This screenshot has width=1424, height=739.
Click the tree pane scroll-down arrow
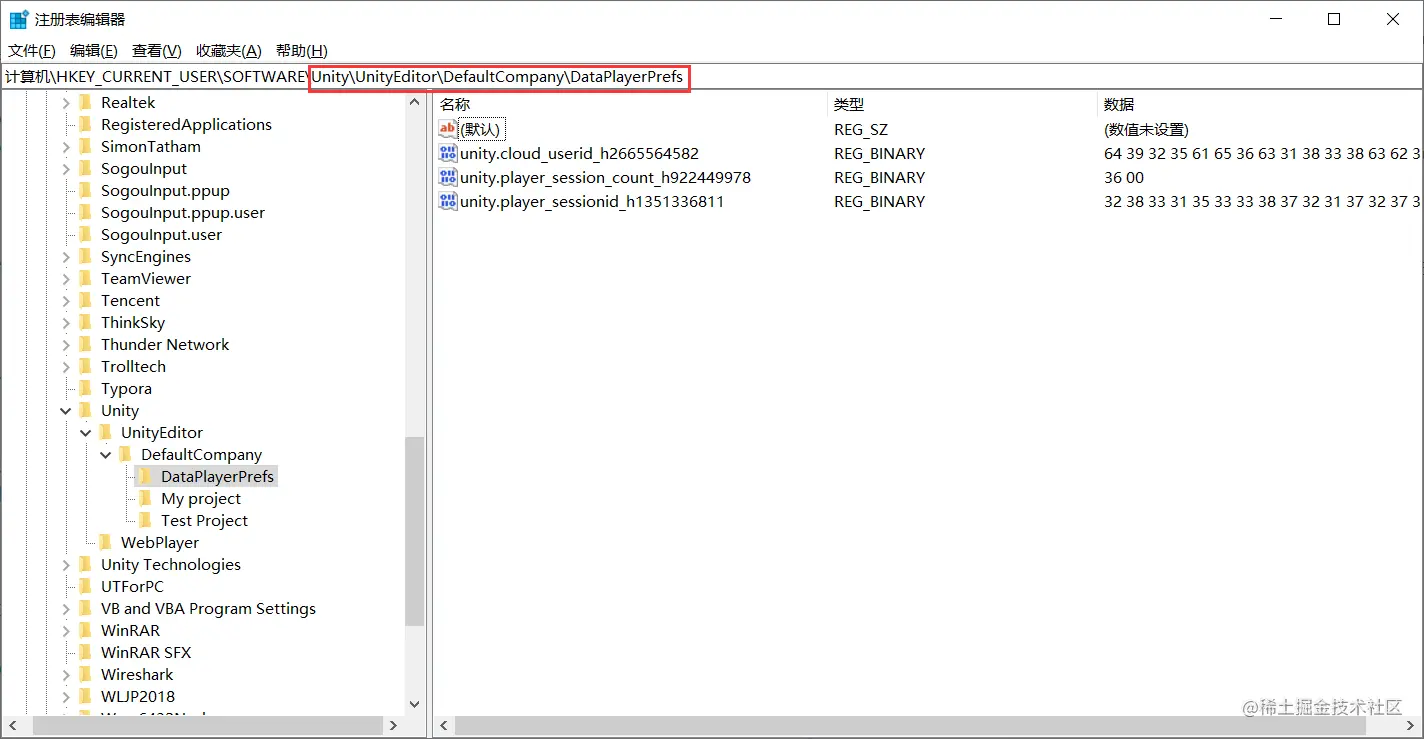(x=415, y=705)
